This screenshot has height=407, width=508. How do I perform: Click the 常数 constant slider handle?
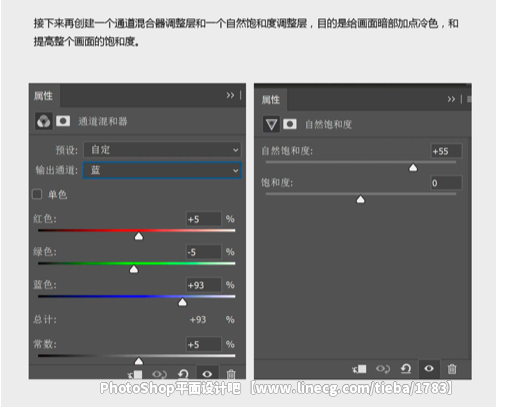click(x=139, y=361)
